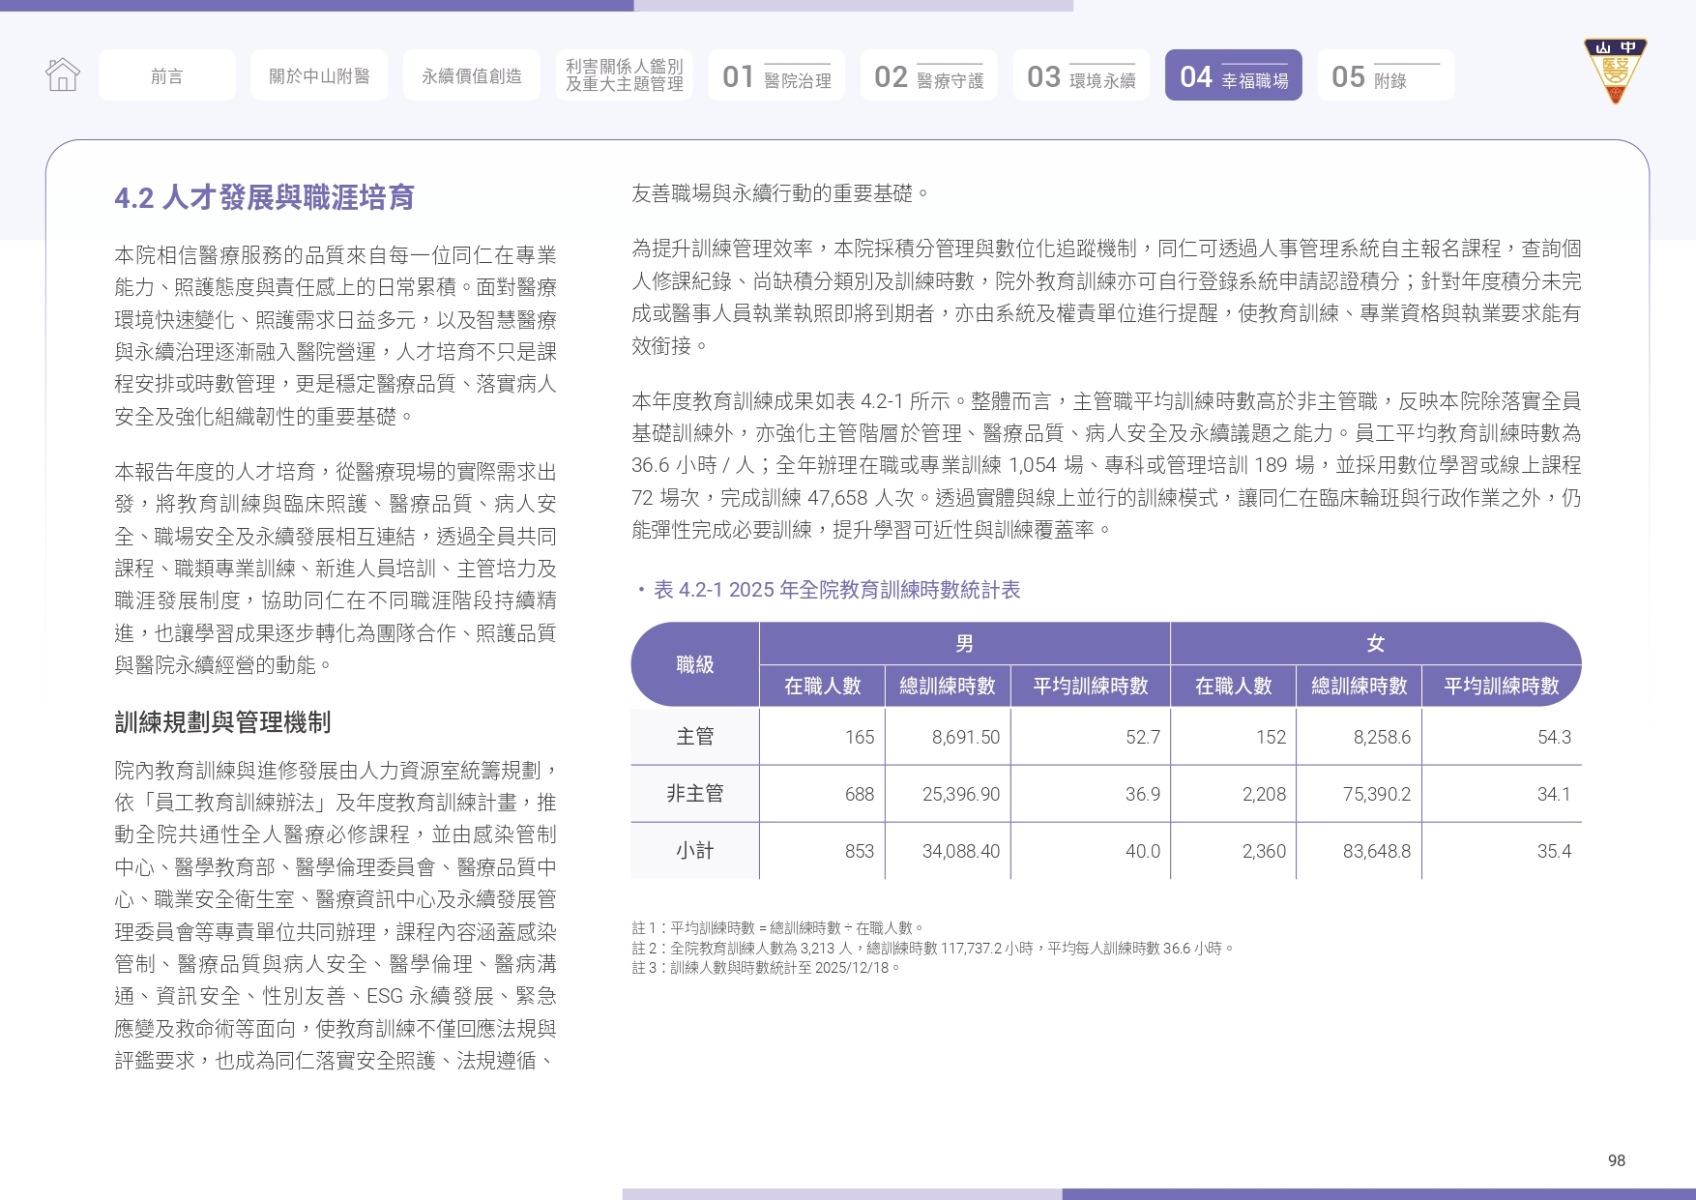Switch to 01 醫院治理 chapter tab

click(x=777, y=75)
